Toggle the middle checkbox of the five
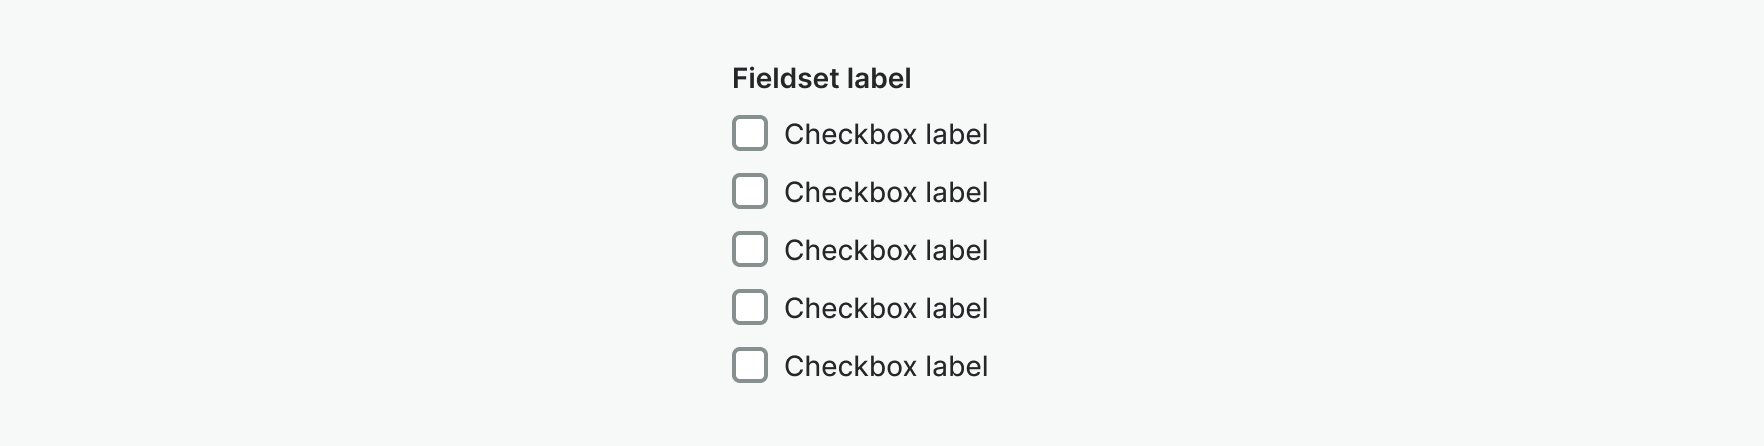The width and height of the screenshot is (1764, 446). point(750,249)
